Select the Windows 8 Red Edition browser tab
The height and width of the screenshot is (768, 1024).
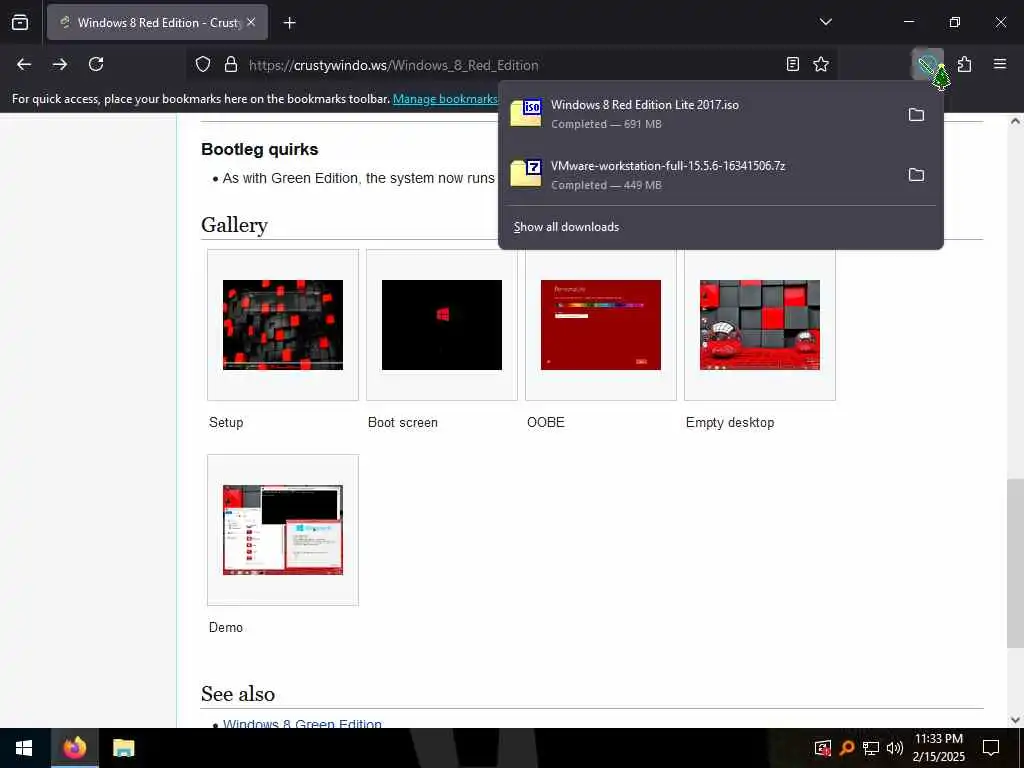[157, 22]
